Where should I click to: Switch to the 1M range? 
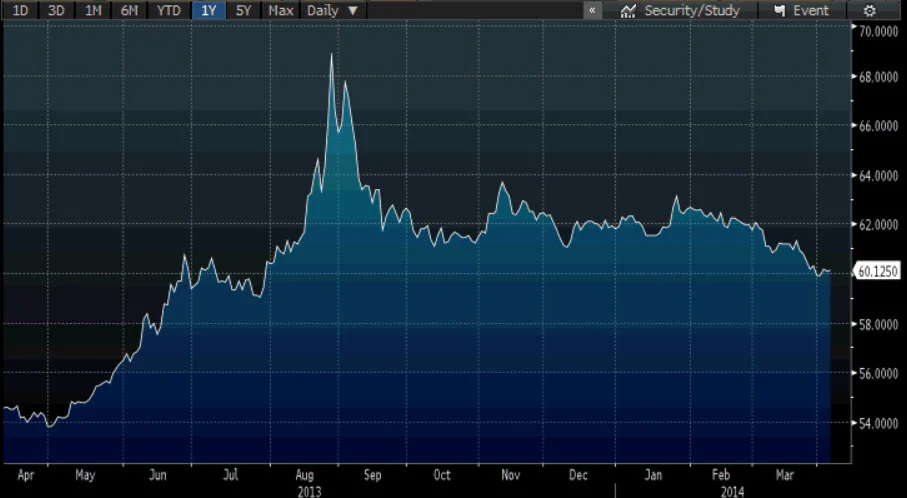pos(93,10)
